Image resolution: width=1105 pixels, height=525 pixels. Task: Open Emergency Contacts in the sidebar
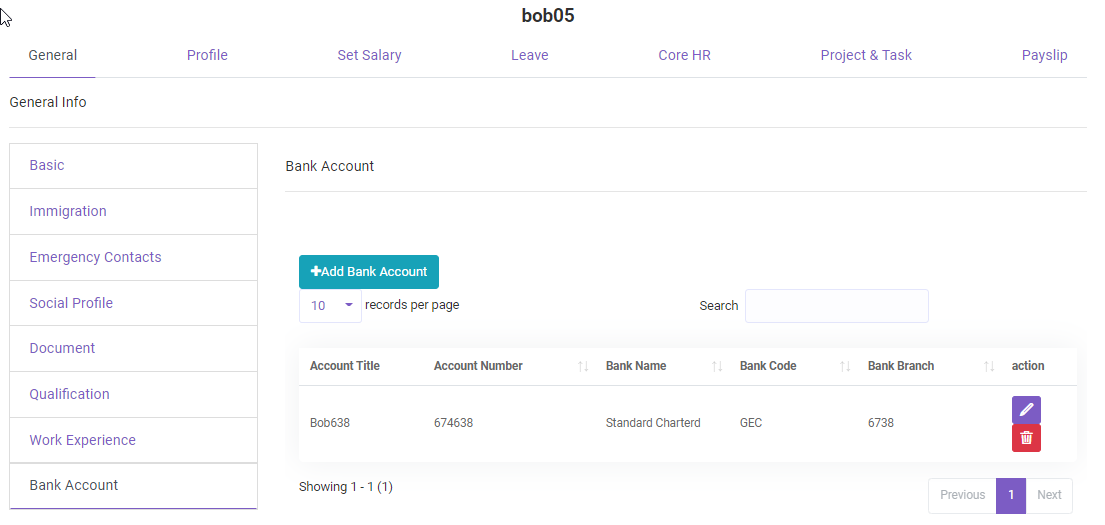pos(95,257)
